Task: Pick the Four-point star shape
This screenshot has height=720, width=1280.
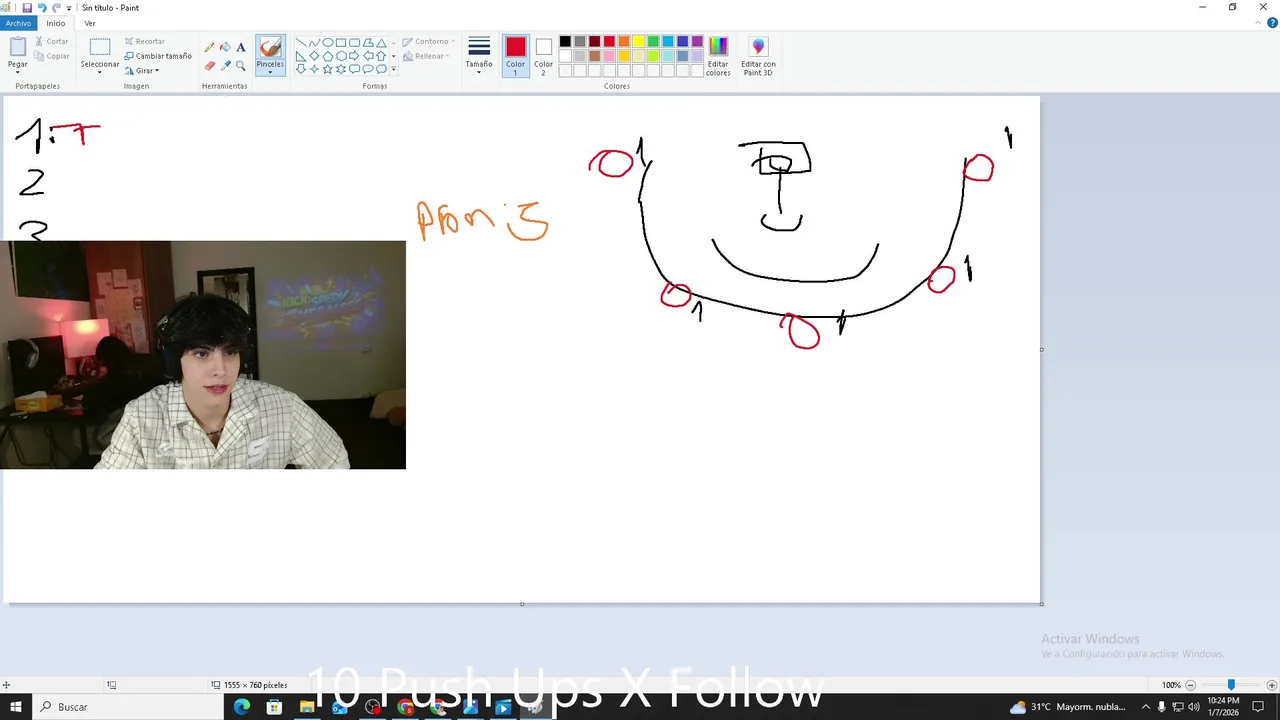Action: (314, 69)
